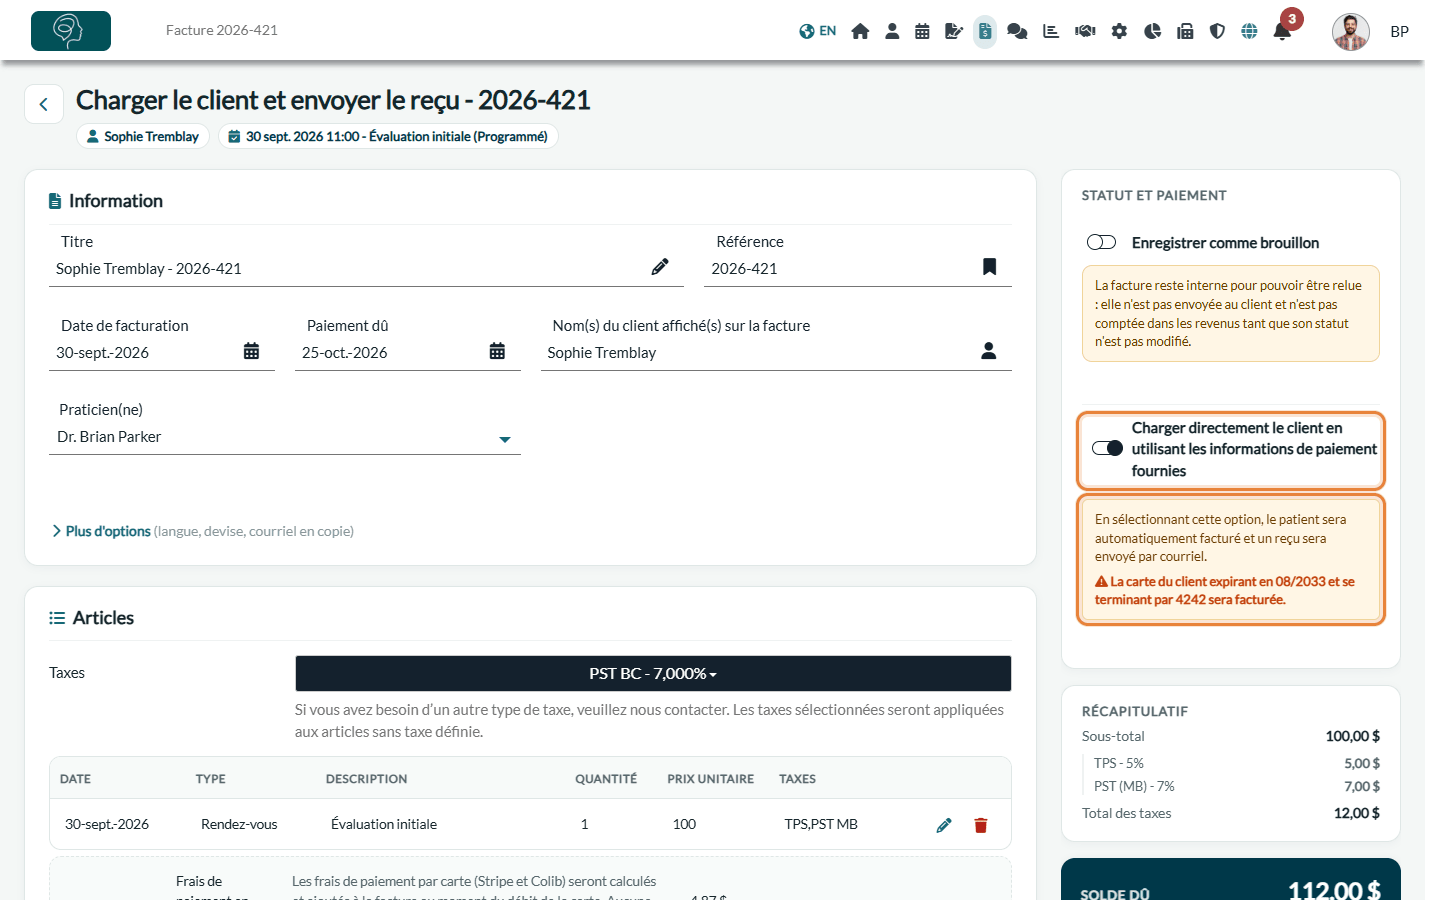This screenshot has height=900, width=1440.
Task: Click the bookmark icon beside Référence
Action: pos(989,267)
